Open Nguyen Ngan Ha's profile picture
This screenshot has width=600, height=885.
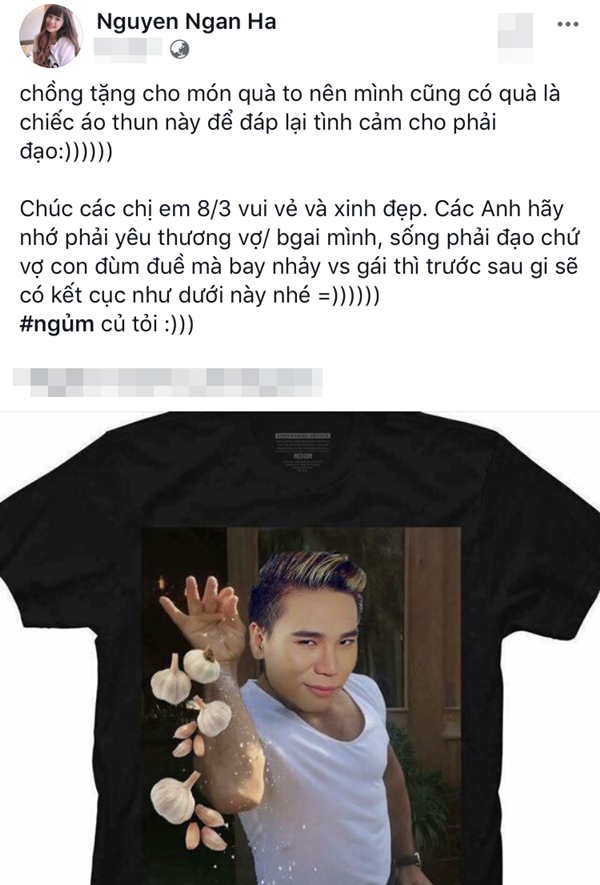click(x=51, y=37)
